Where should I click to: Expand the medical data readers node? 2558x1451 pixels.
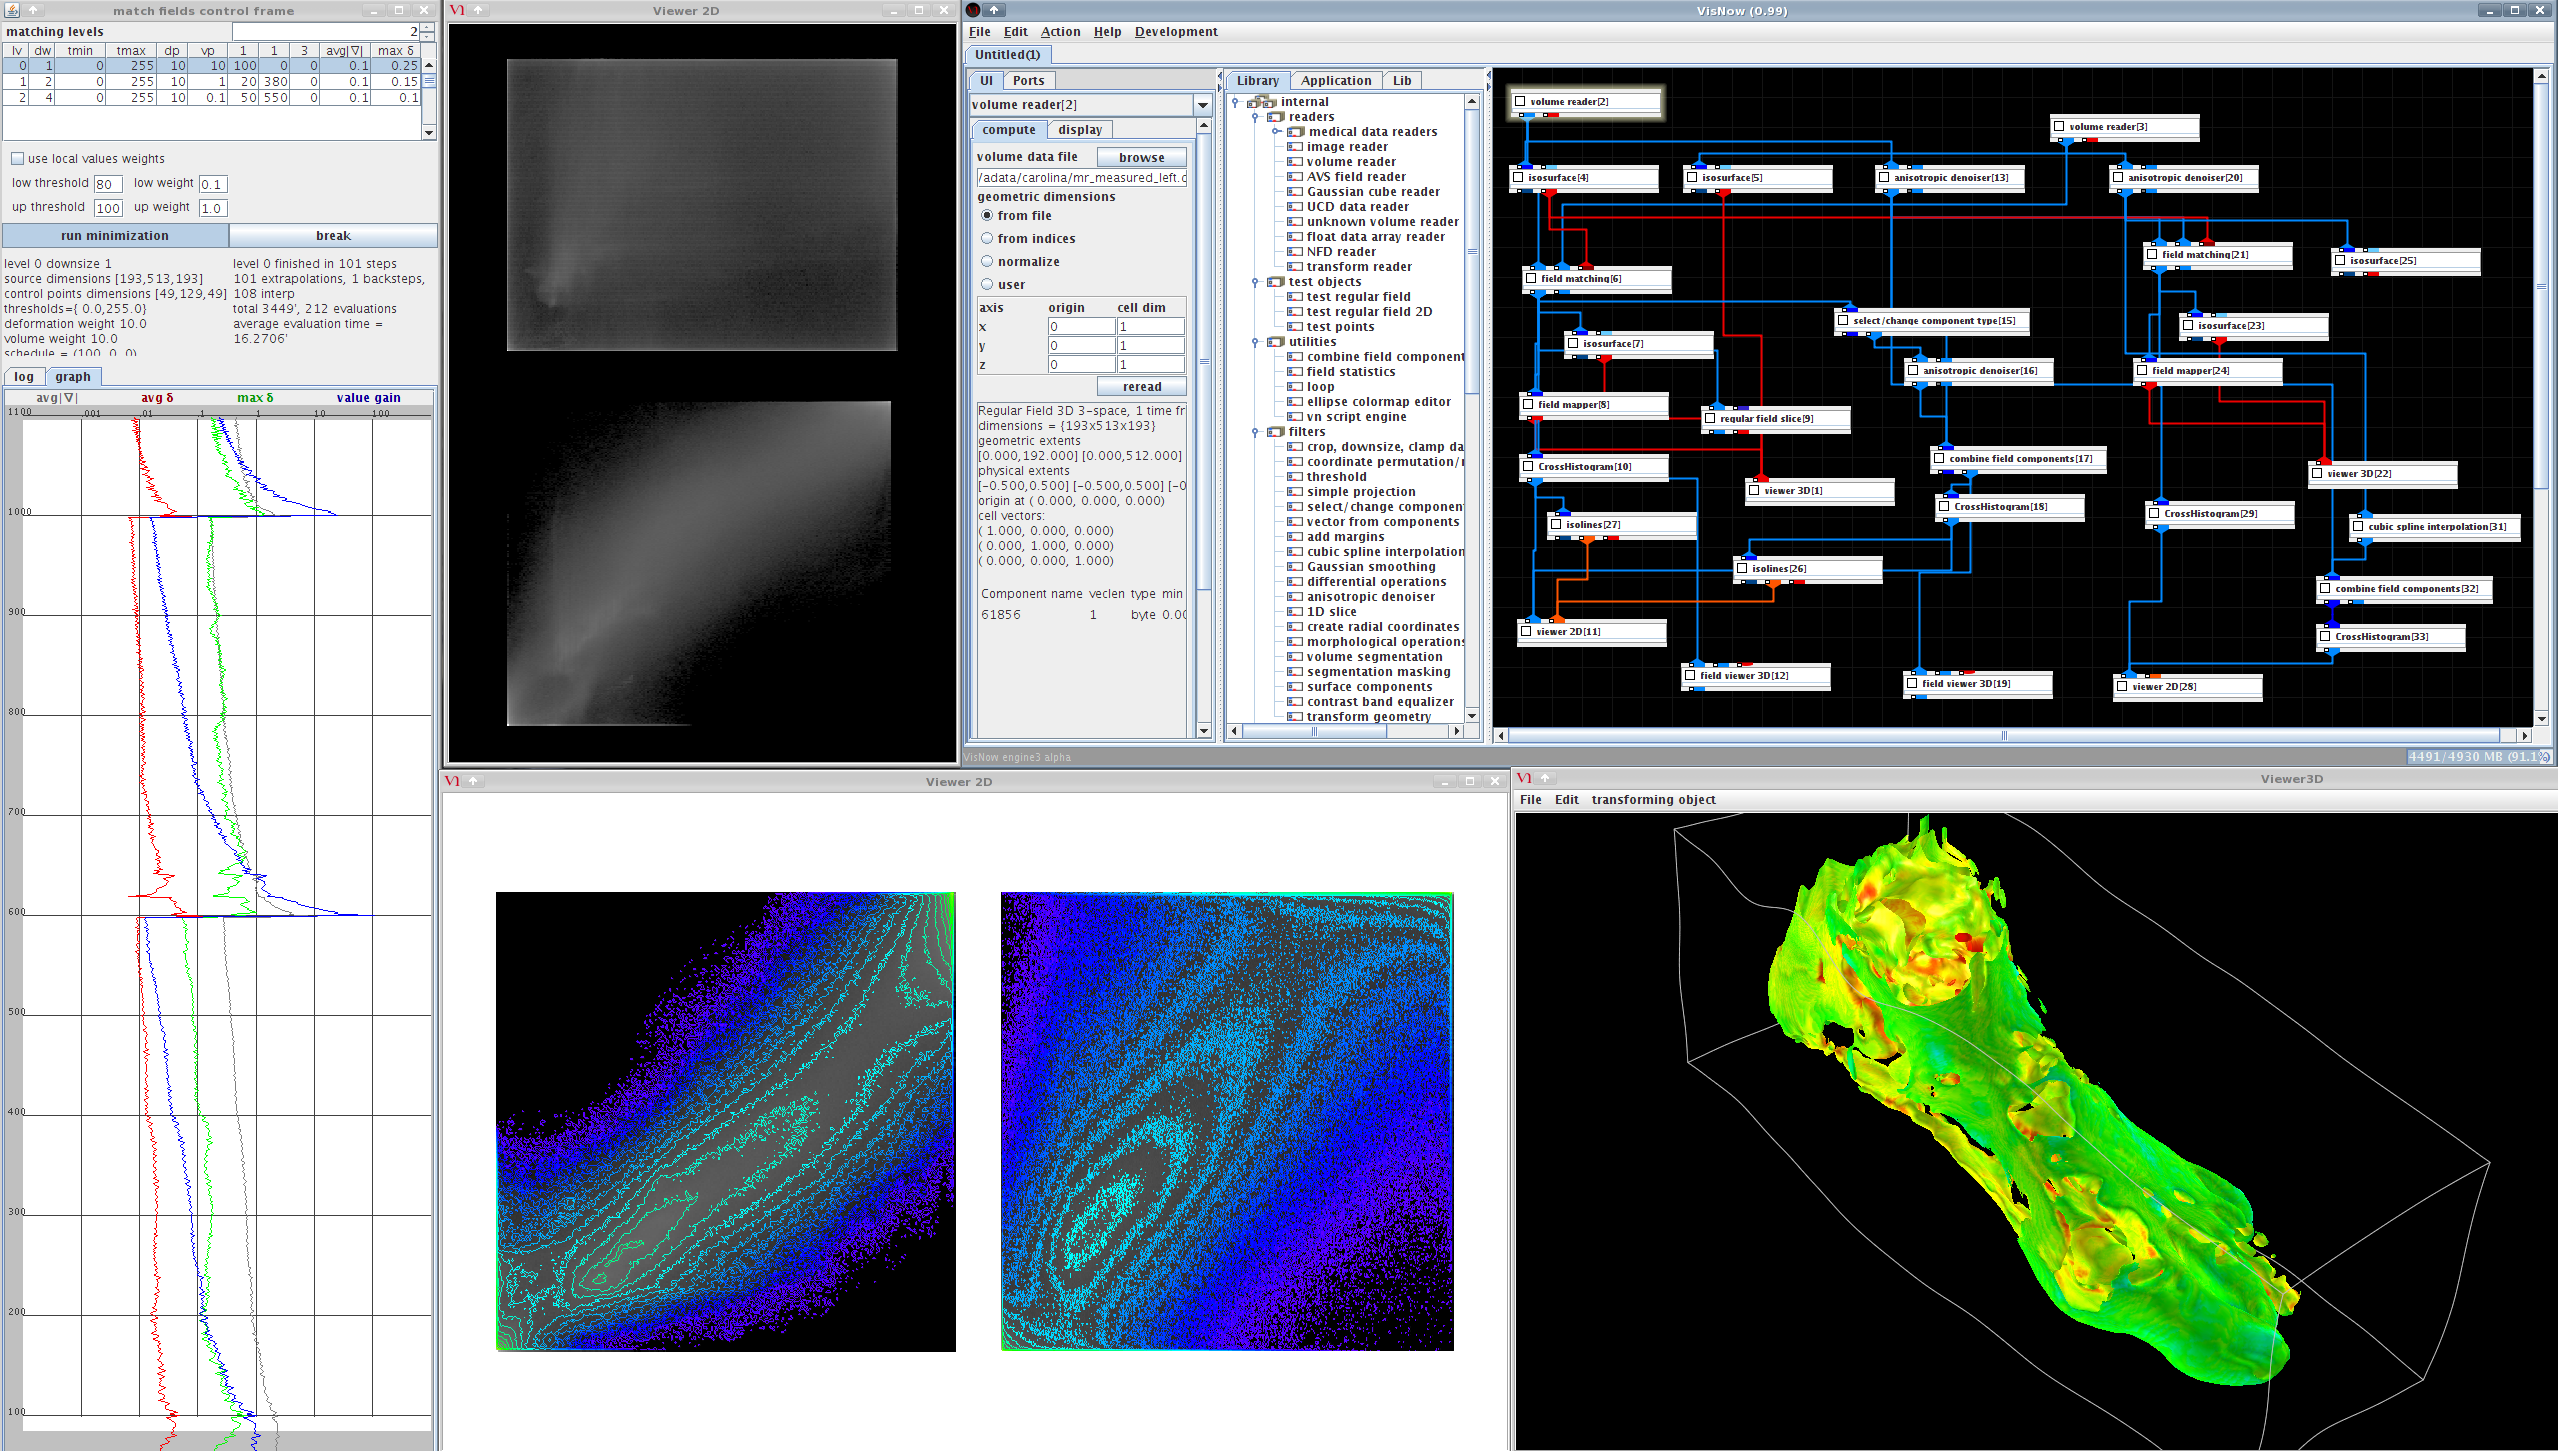coord(1277,132)
